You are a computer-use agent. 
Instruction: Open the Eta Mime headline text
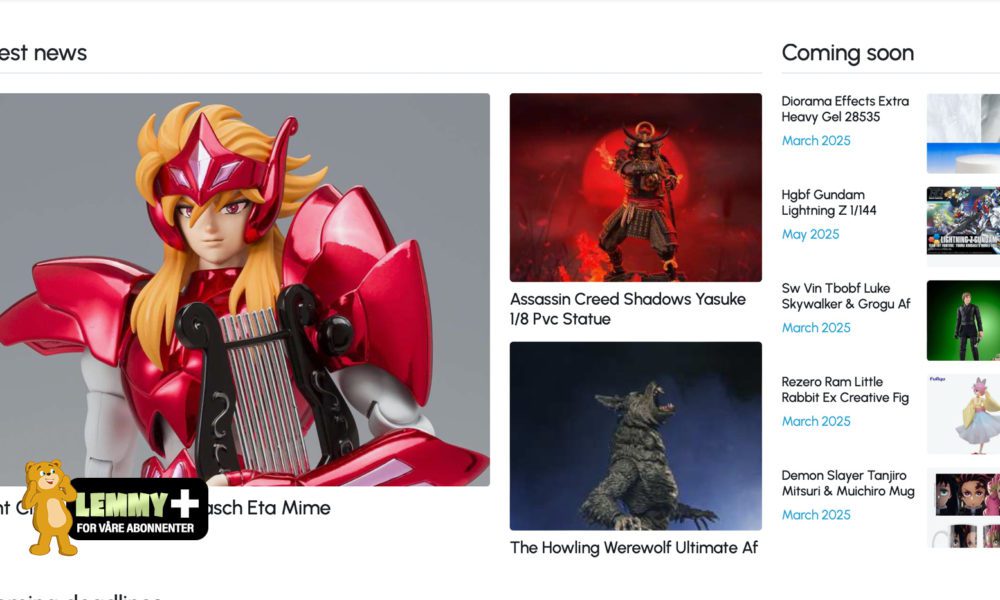[165, 508]
